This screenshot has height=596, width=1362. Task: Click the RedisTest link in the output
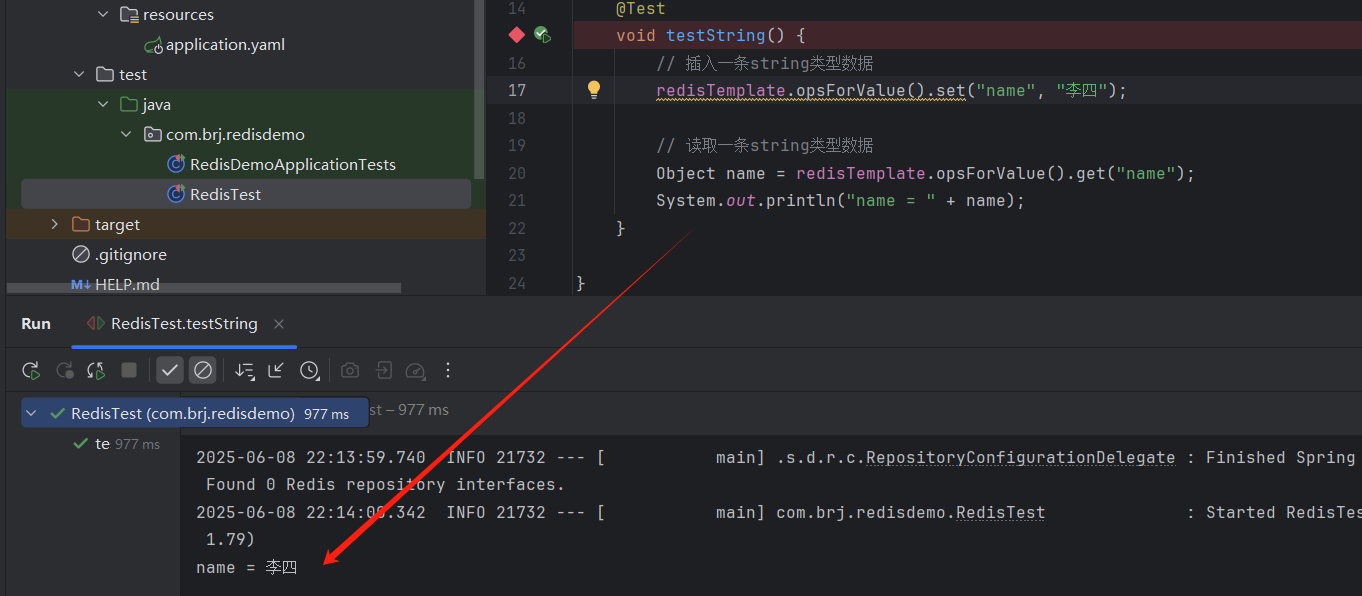tap(1000, 512)
